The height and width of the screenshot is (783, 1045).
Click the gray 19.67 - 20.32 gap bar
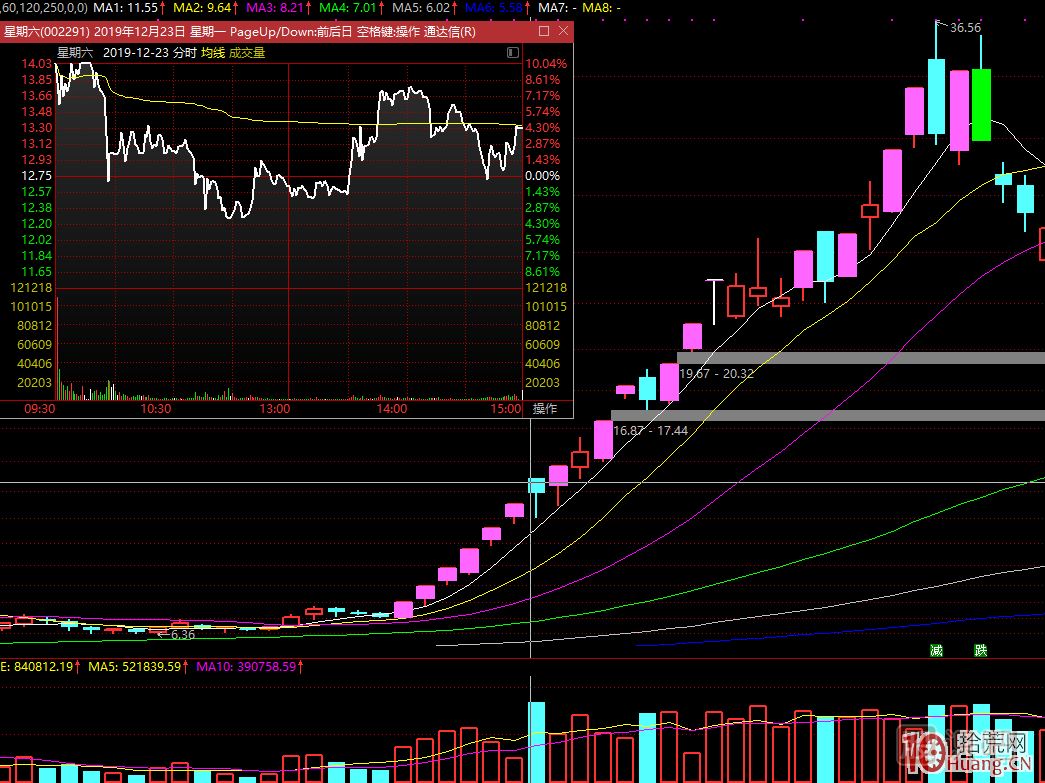pyautogui.click(x=860, y=358)
